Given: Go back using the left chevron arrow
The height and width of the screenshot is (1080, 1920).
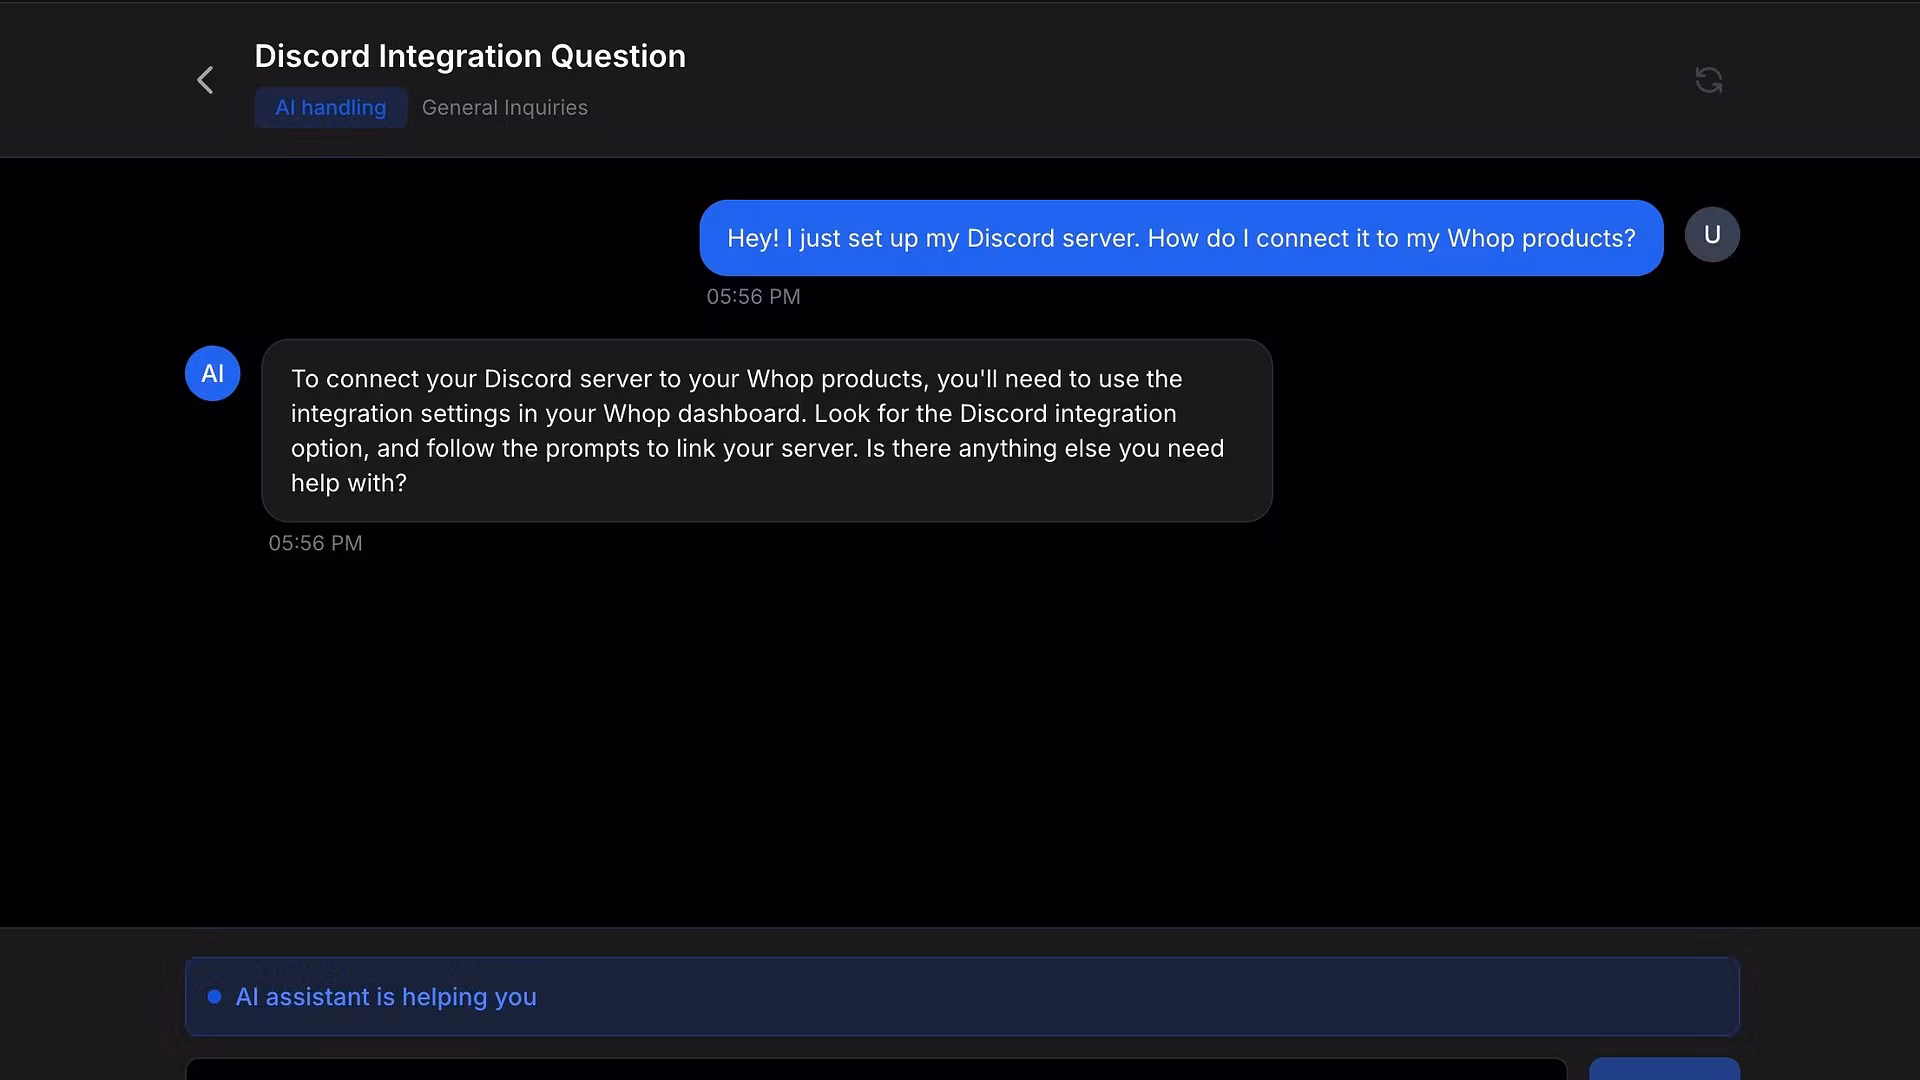Looking at the screenshot, I should click(x=205, y=80).
